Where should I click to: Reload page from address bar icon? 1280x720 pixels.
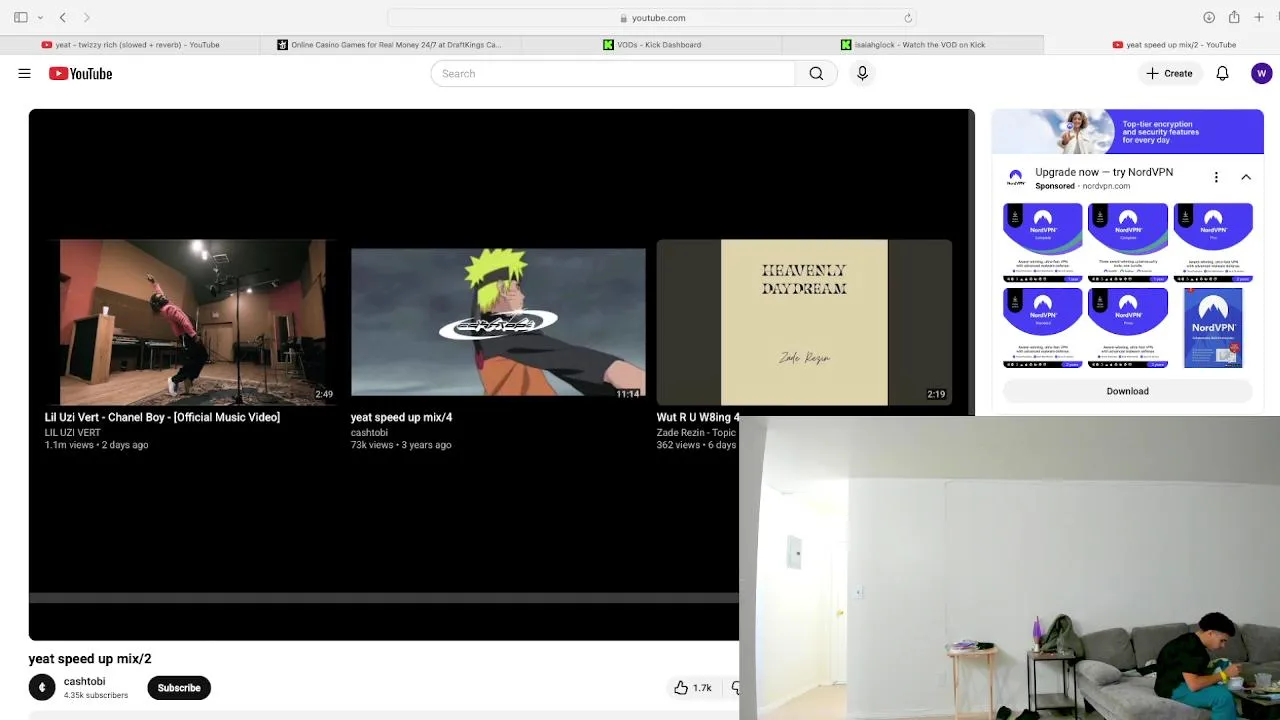click(x=908, y=17)
